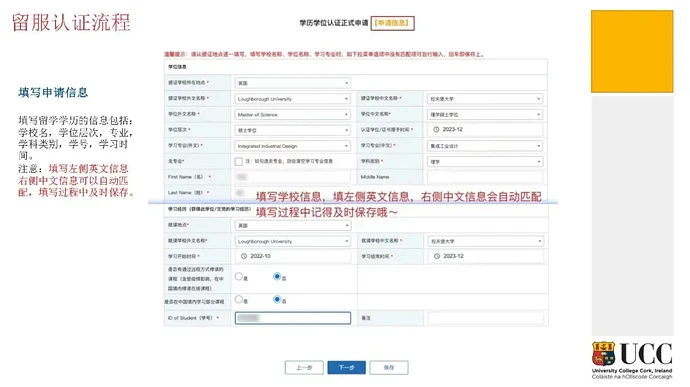
Task: Expand the 理学 discipline category dropdown
Action: [485, 162]
